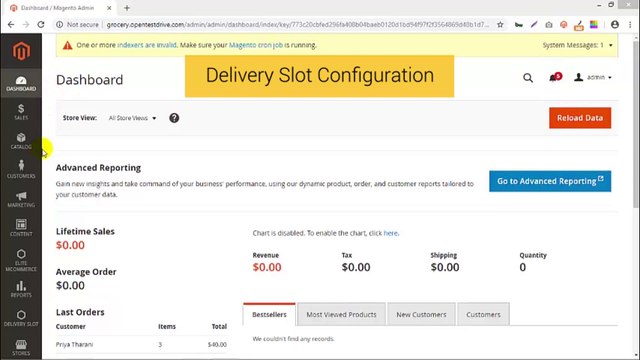Click the admin search magnifier icon
Screen dimensions: 640x360
click(528, 78)
